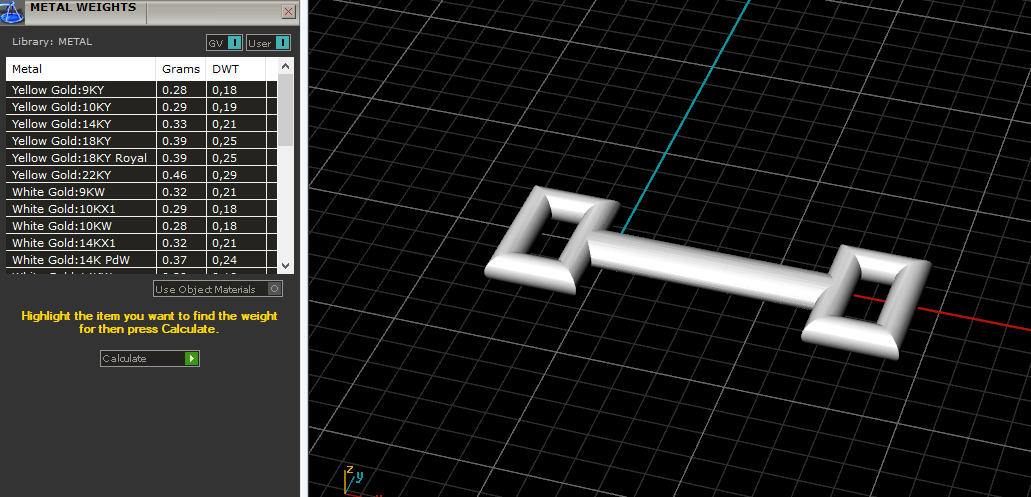1031x497 pixels.
Task: Toggle Use Object Materials option
Action: 218,289
